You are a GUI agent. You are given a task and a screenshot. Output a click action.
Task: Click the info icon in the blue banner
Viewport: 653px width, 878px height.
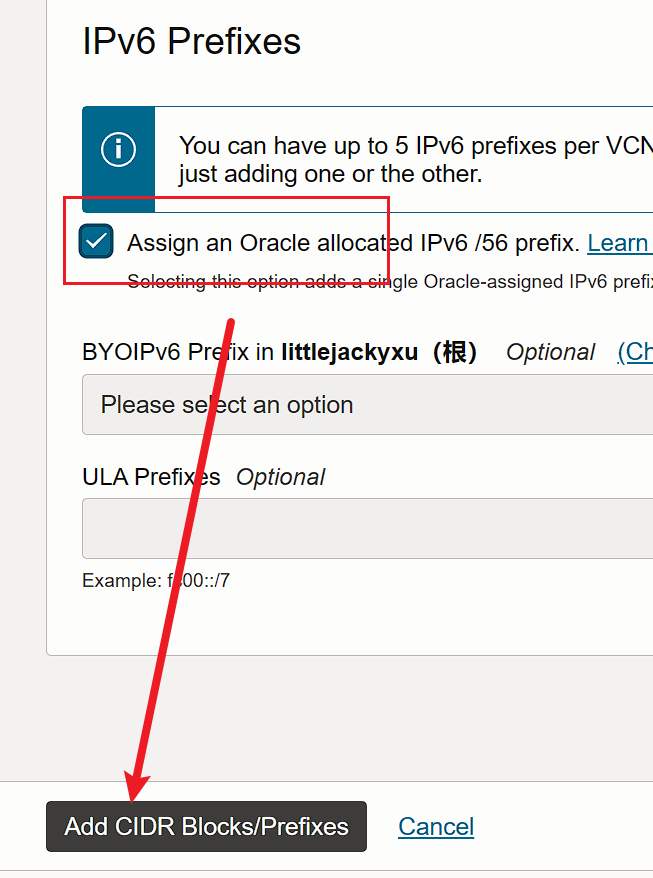click(118, 150)
